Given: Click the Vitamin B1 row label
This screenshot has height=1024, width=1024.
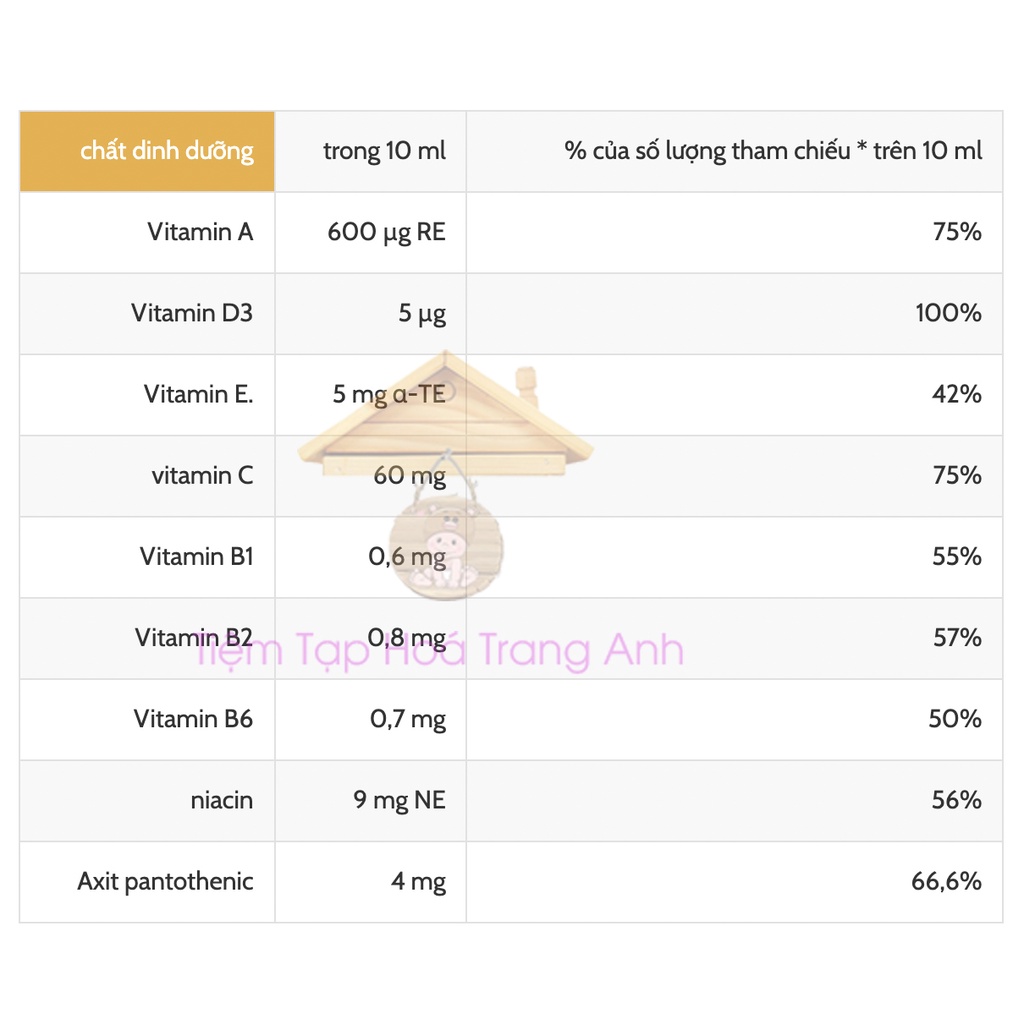Looking at the screenshot, I should [x=196, y=556].
